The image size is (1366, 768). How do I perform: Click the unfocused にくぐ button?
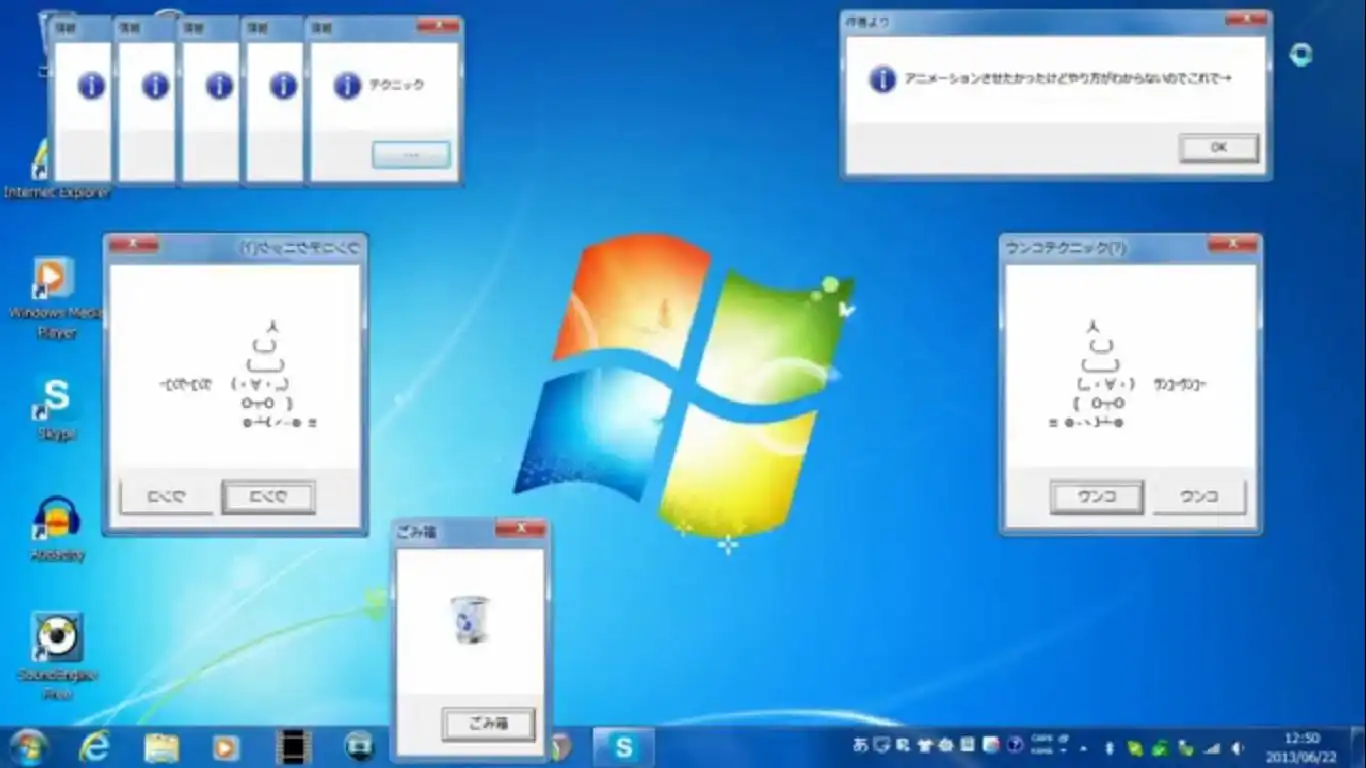coord(166,497)
